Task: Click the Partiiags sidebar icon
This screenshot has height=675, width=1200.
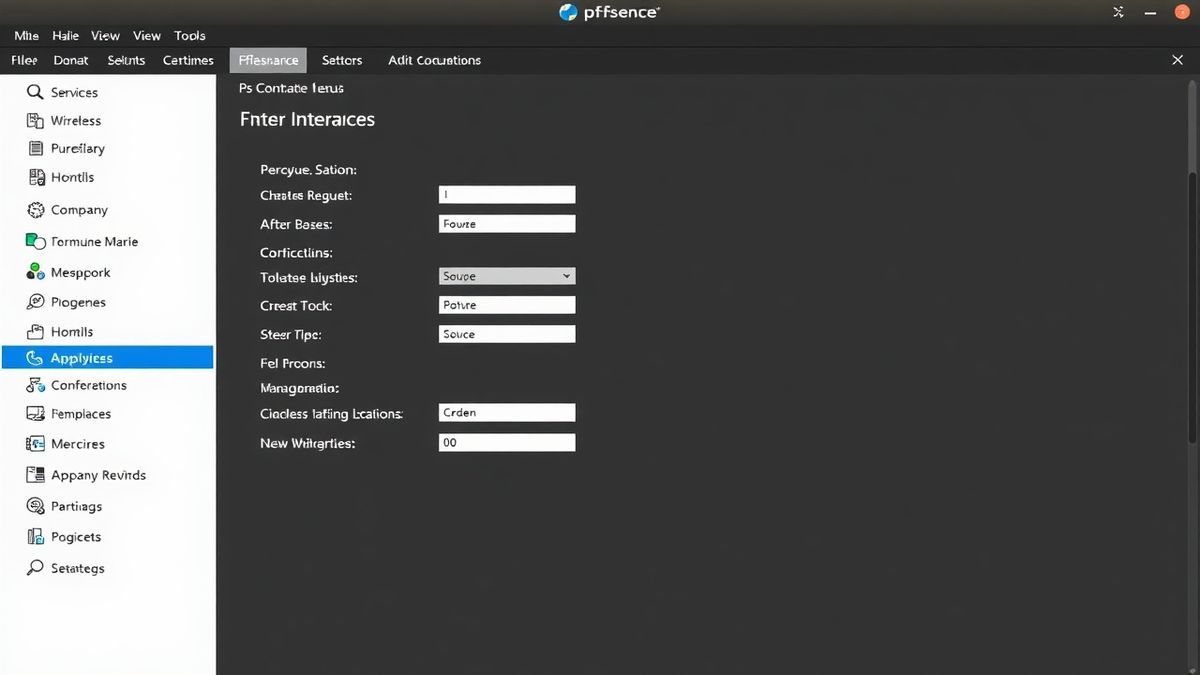Action: coord(35,506)
